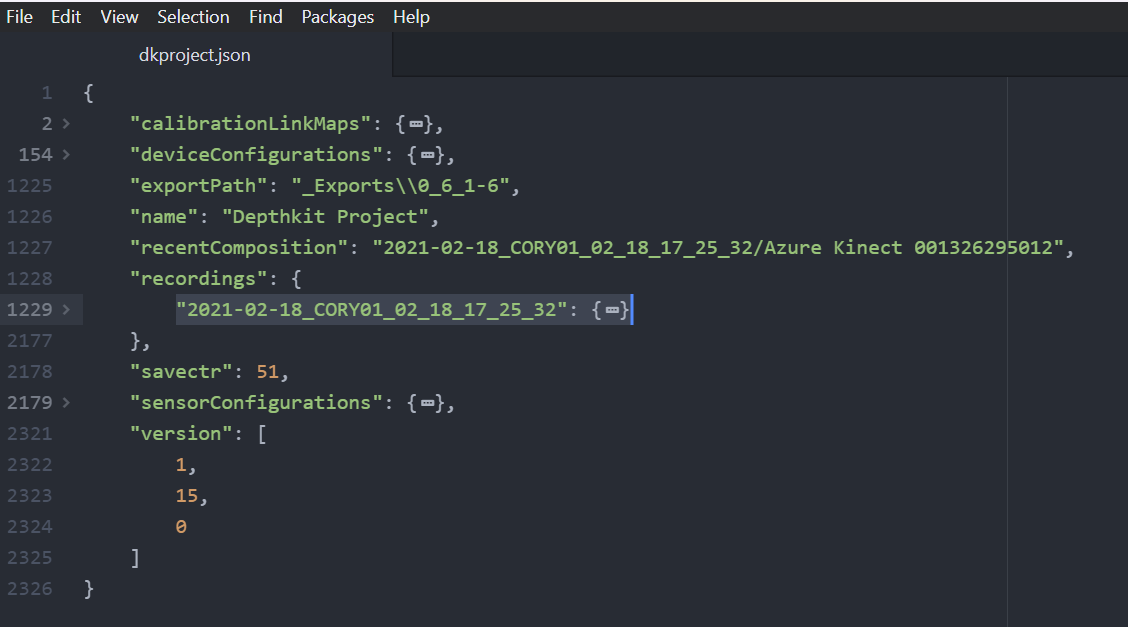Place cursor in the "Depthkit Project" name value
The width and height of the screenshot is (1128, 627).
coord(330,217)
